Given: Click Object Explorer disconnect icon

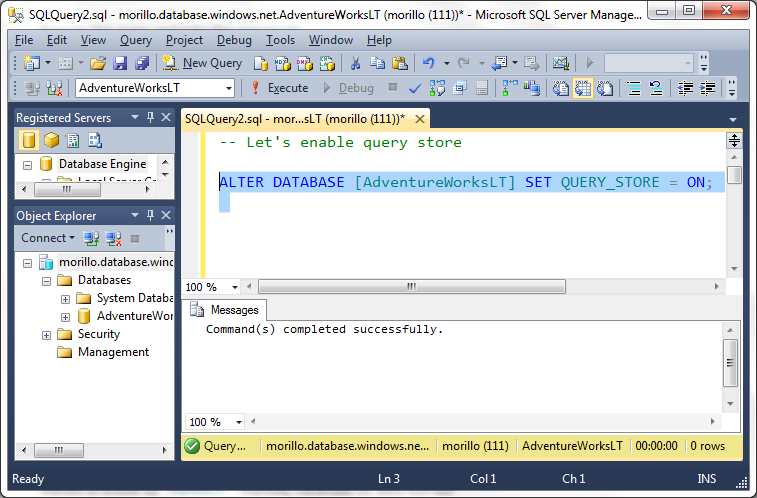Looking at the screenshot, I should (113, 238).
